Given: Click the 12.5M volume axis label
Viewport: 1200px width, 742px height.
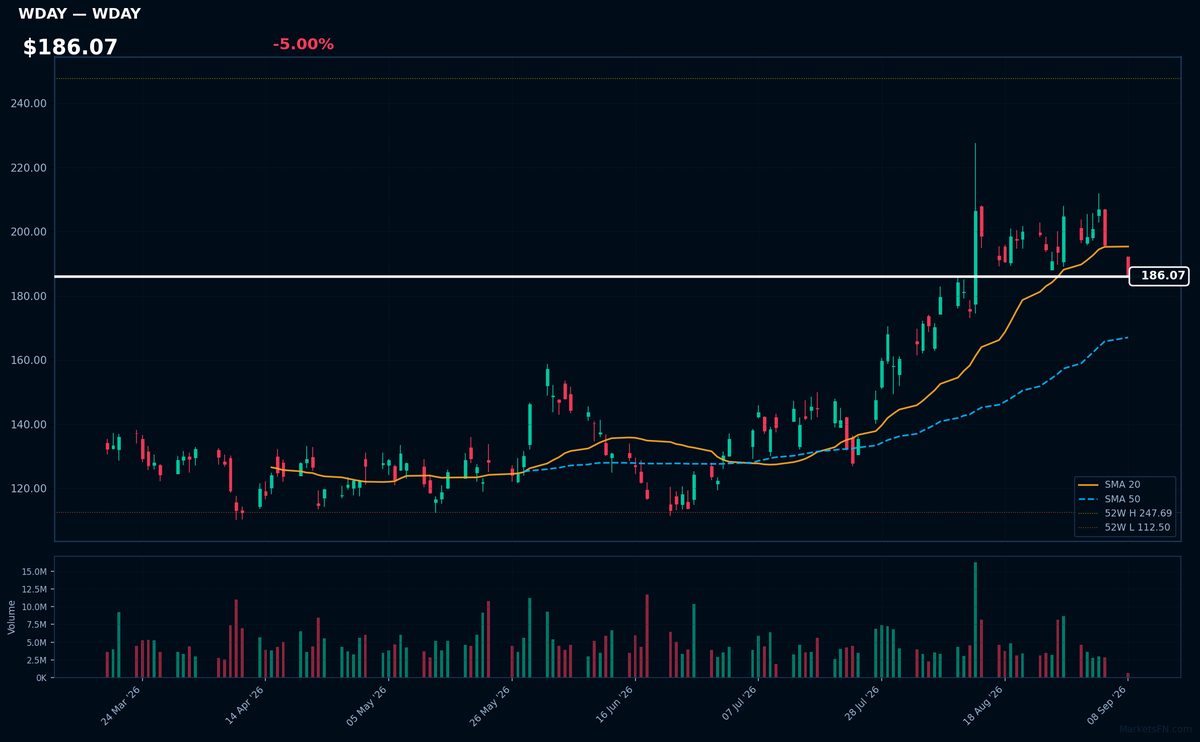Looking at the screenshot, I should click(34, 589).
